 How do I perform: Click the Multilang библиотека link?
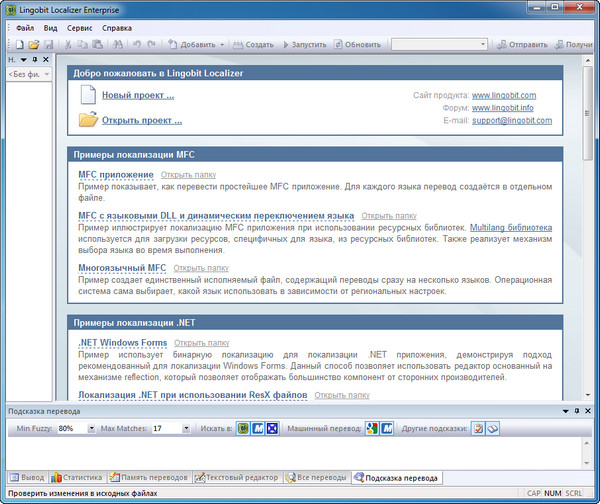(511, 228)
